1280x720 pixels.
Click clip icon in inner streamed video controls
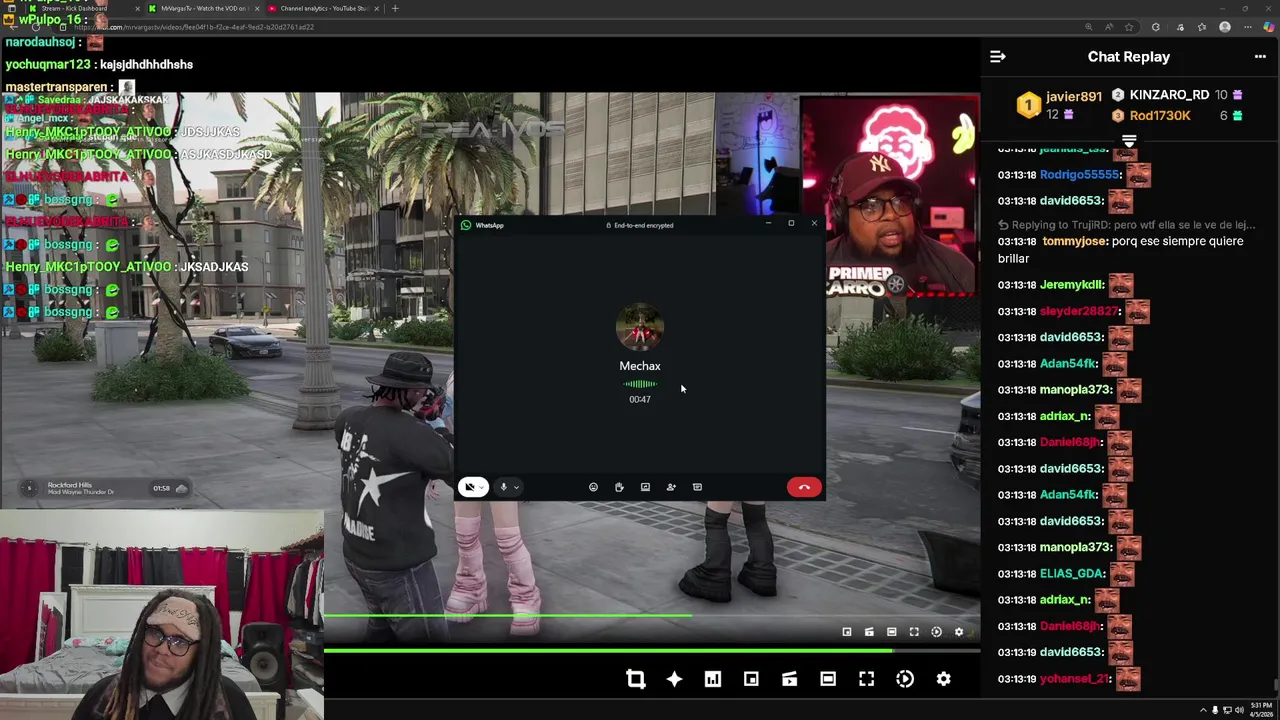869,632
